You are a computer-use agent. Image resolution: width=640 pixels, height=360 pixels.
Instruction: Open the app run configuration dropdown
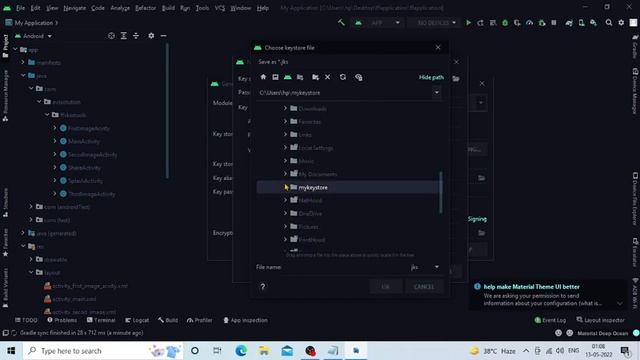378,23
